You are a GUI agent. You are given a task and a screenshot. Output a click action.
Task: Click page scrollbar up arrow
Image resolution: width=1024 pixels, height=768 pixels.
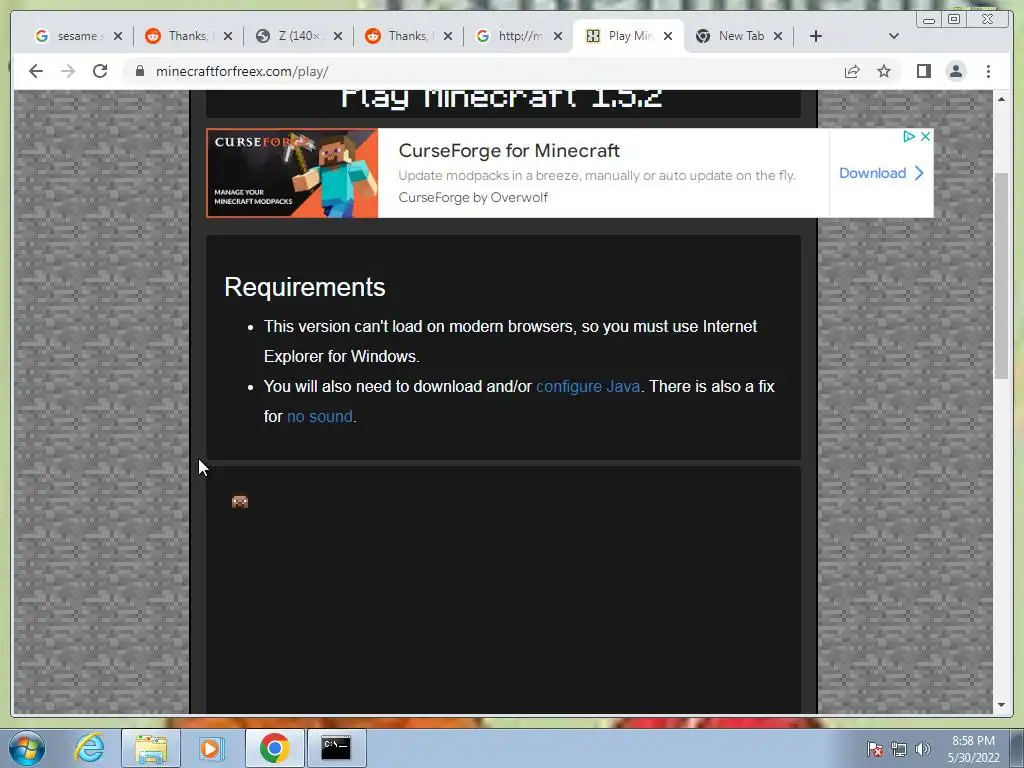1001,99
